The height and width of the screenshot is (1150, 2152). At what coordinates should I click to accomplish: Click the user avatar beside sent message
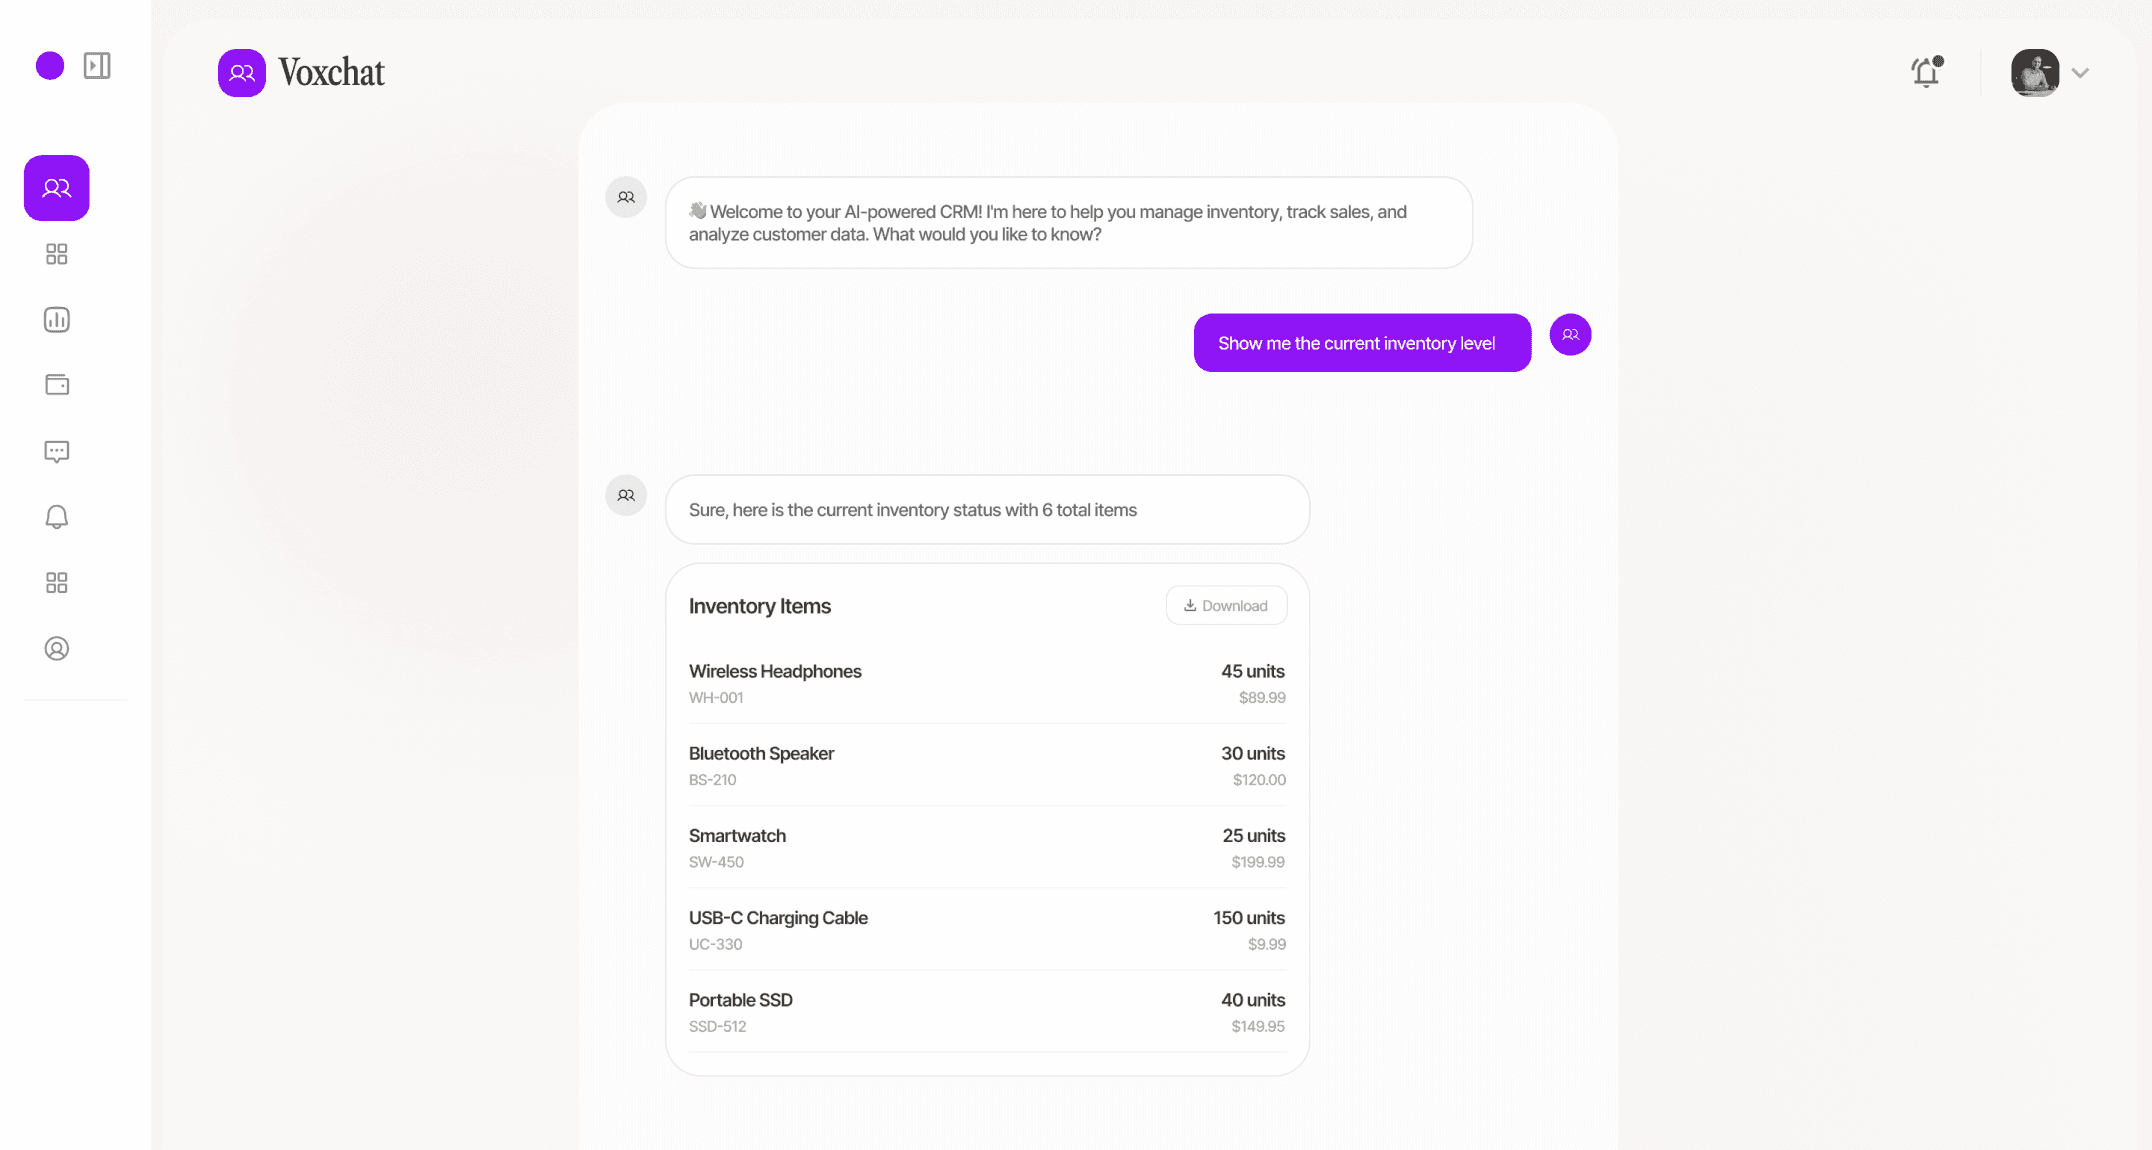pyautogui.click(x=1570, y=335)
